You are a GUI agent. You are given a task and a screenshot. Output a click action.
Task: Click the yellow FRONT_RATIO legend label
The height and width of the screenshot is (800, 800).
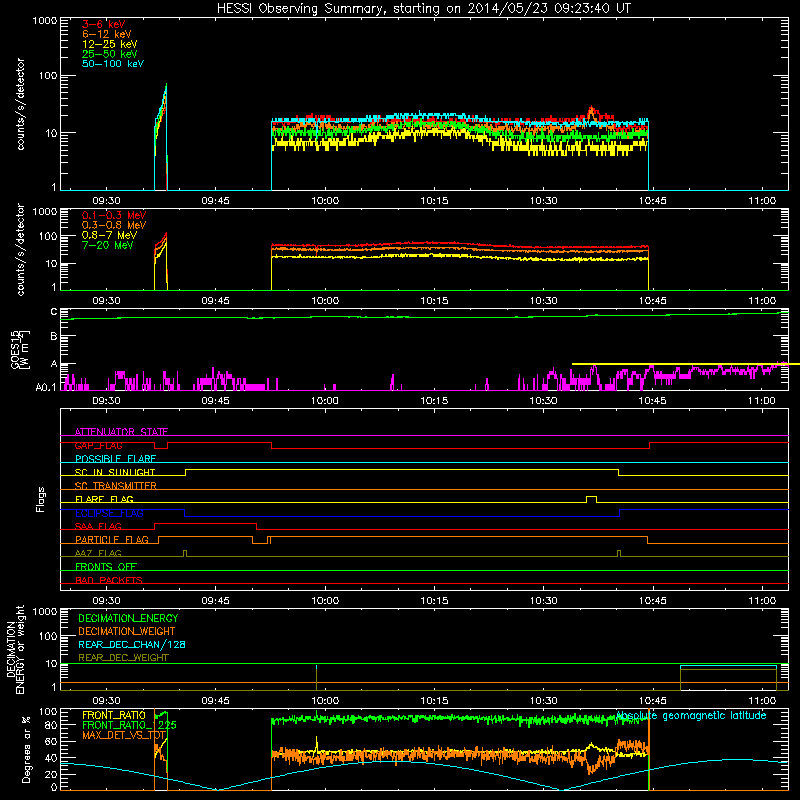click(x=114, y=715)
